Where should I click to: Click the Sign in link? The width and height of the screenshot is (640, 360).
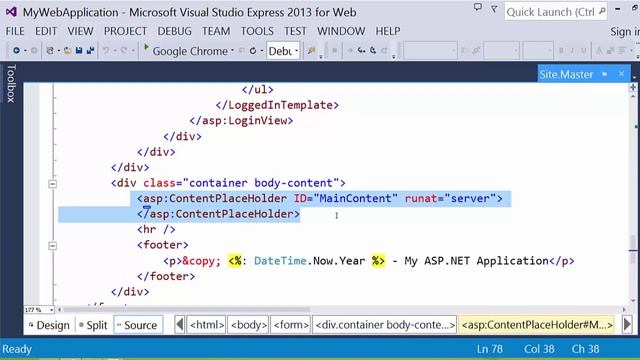[x=624, y=31]
